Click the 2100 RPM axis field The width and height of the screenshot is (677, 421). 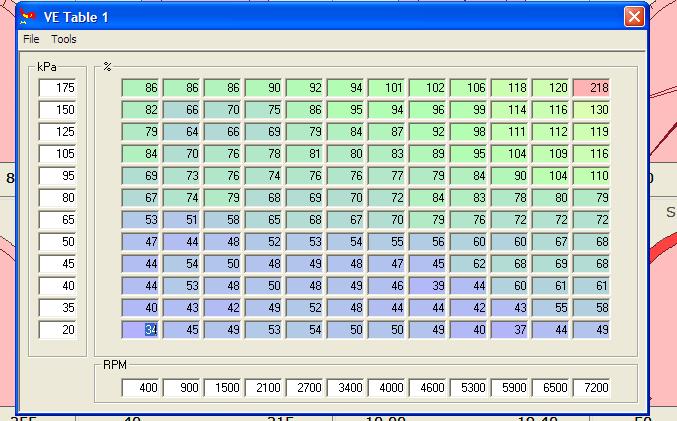click(x=263, y=387)
